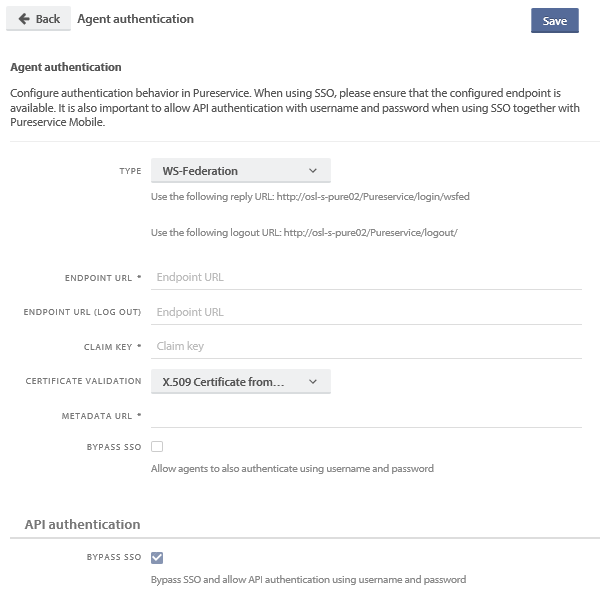Enable Bypass SSO for agents checkbox
The width and height of the screenshot is (614, 599).
[x=157, y=447]
